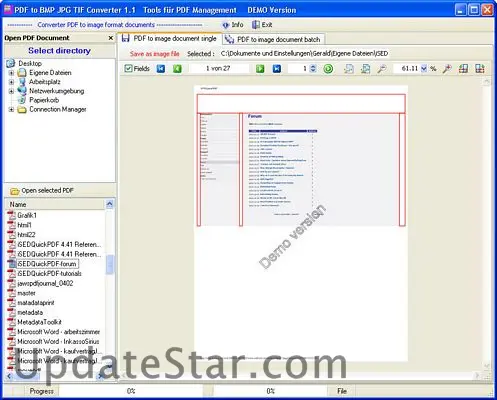Click the zoom in magnifier after percent sign
This screenshot has width=497, height=400.
tap(447, 69)
